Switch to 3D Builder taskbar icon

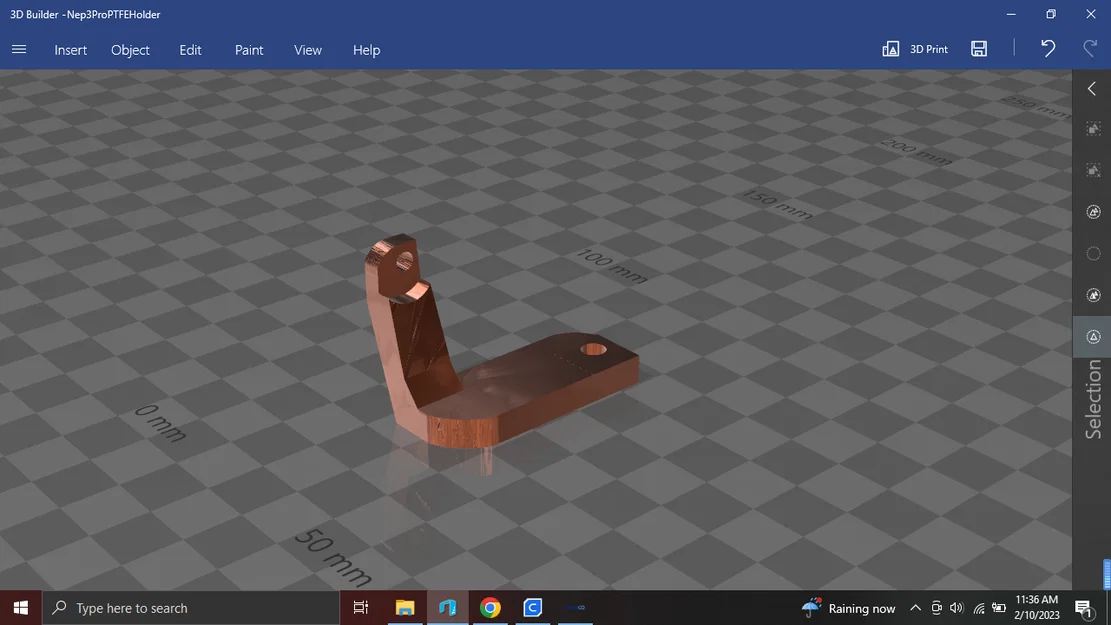tap(447, 608)
